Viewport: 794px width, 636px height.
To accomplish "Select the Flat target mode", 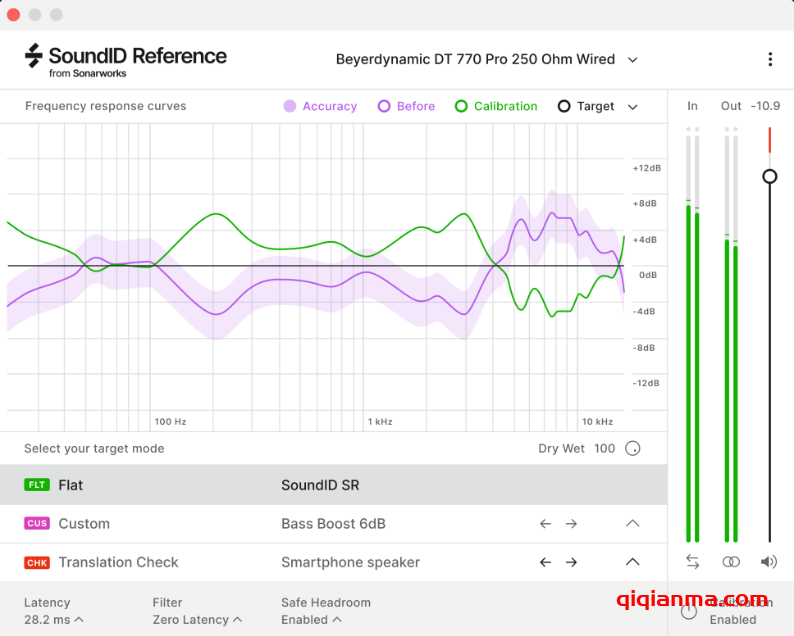I will (333, 485).
